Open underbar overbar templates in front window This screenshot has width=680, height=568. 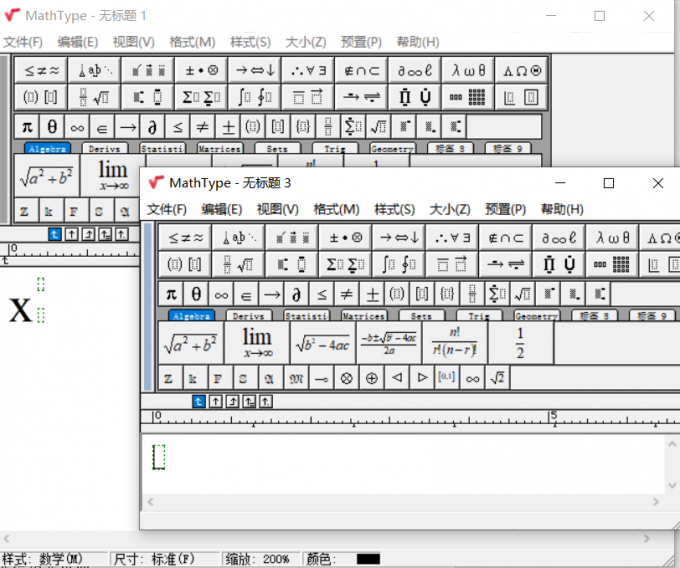(x=452, y=264)
